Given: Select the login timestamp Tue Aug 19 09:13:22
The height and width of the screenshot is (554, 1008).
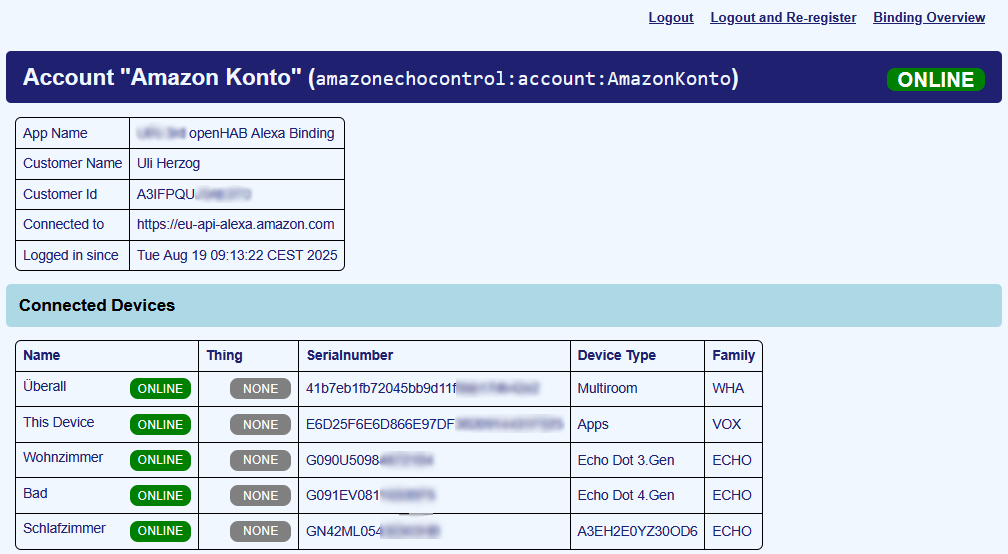Looking at the screenshot, I should 237,255.
